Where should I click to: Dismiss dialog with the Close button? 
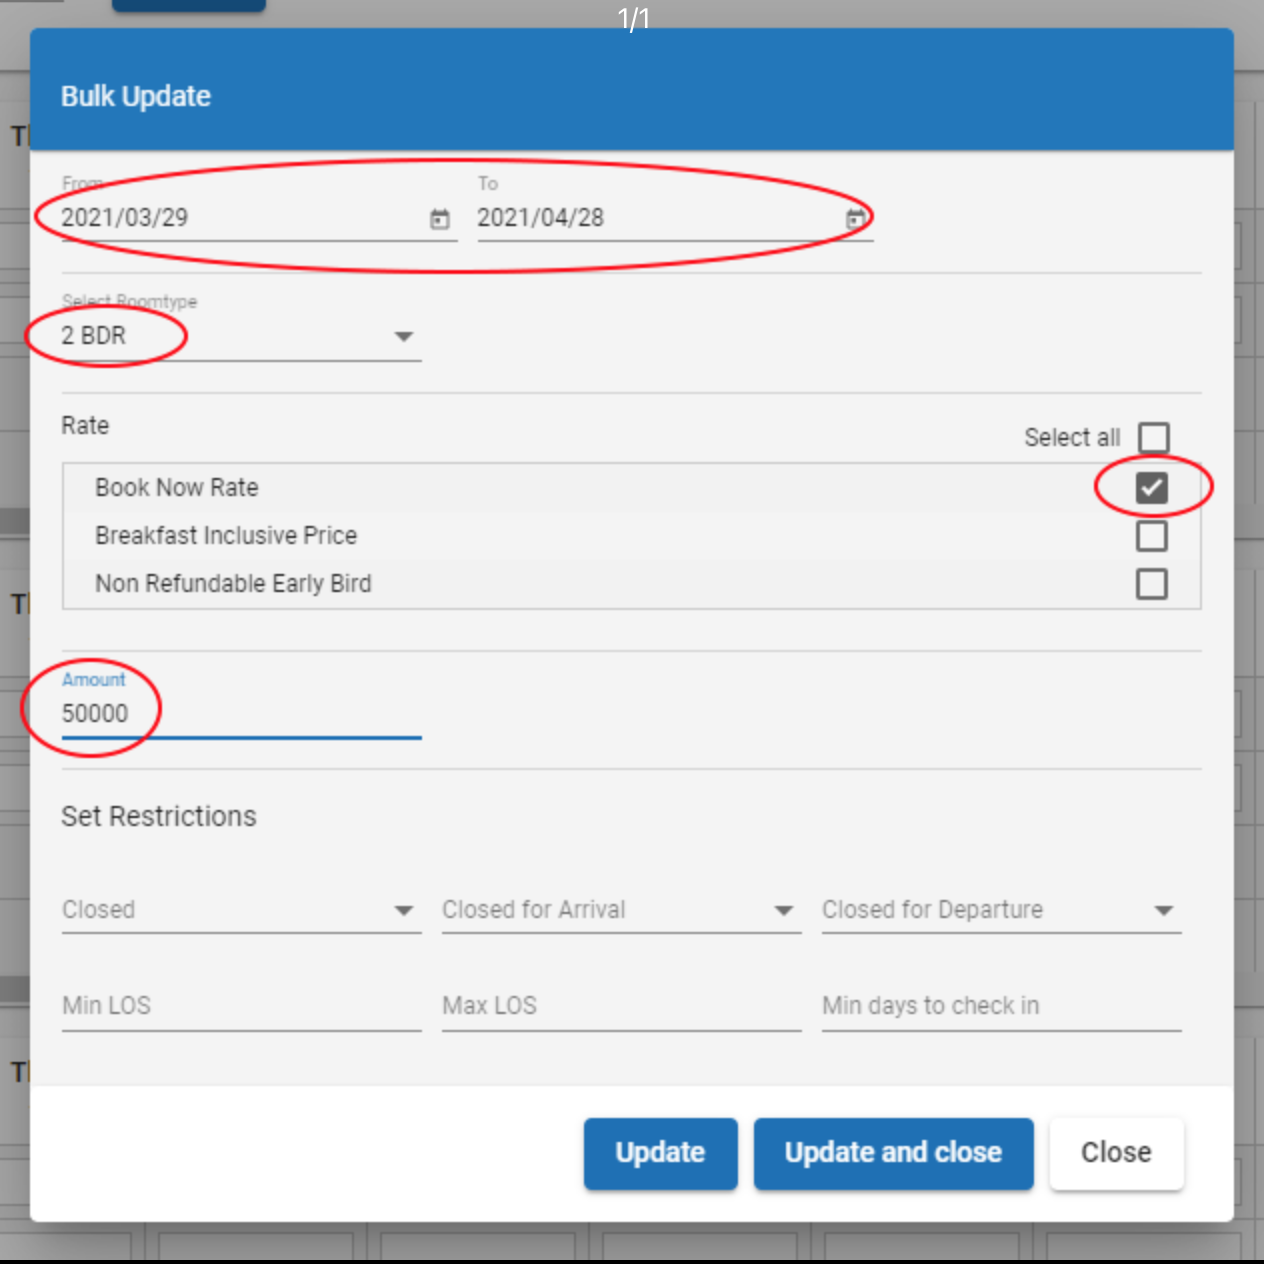[x=1116, y=1153]
